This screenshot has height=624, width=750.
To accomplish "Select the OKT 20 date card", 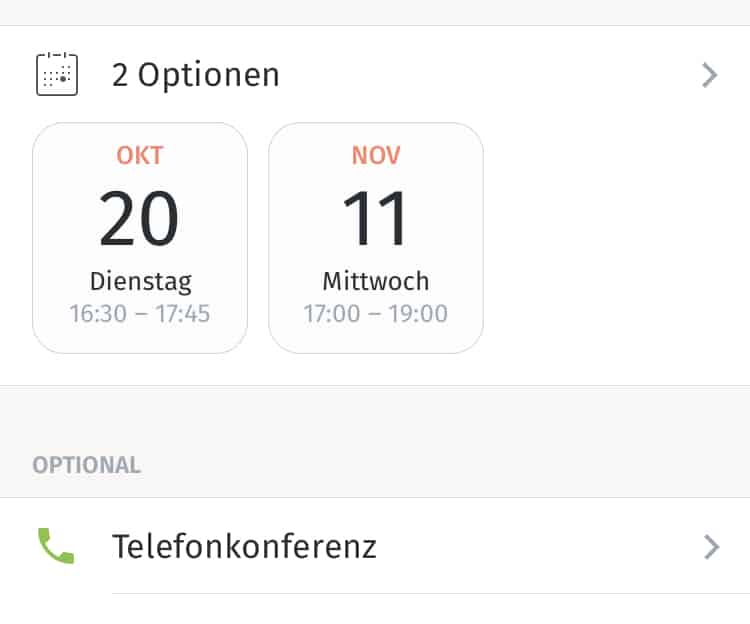I will [140, 238].
